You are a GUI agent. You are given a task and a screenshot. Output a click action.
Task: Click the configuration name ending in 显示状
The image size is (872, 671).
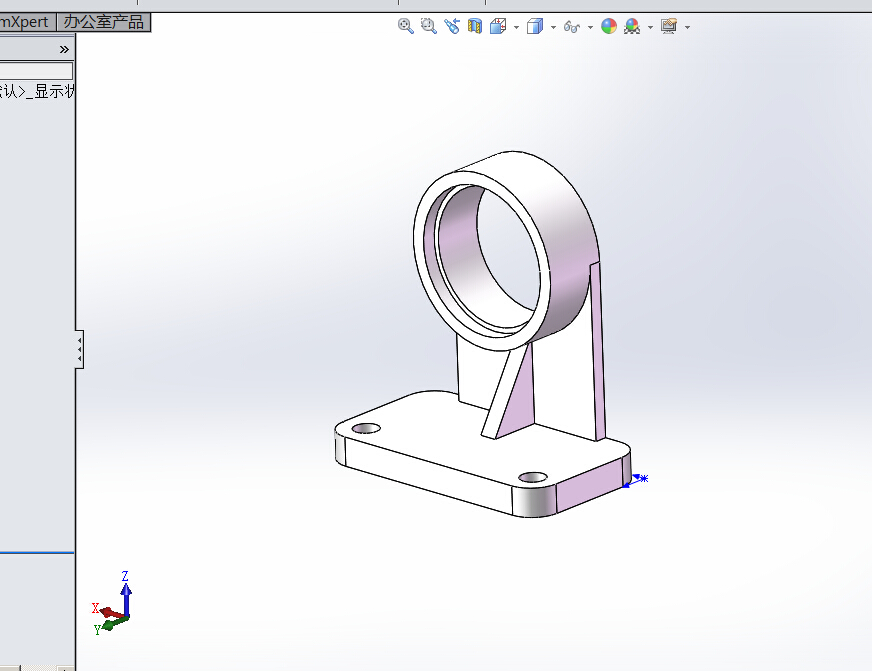pos(37,91)
